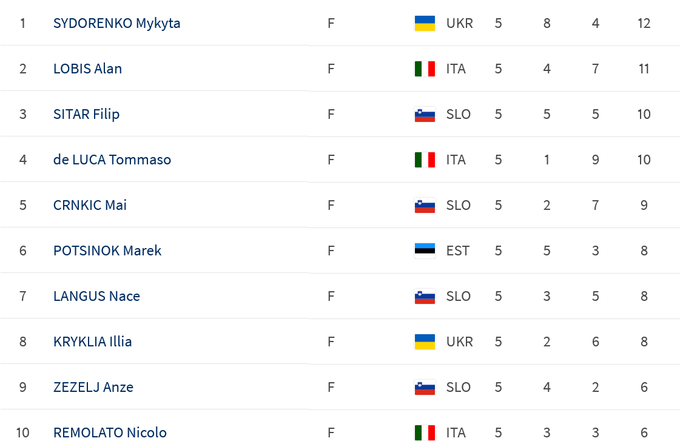680x441 pixels.
Task: Click the Slovenia flag in SITAR Filip row
Action: tap(424, 114)
